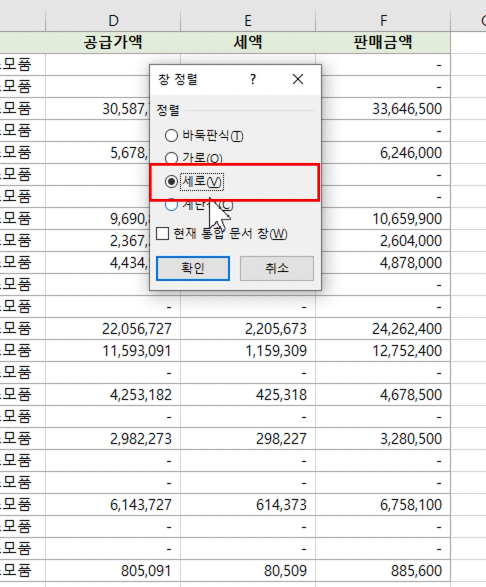Select cell with value 11,593,091
This screenshot has width=486, height=587.
(x=113, y=351)
